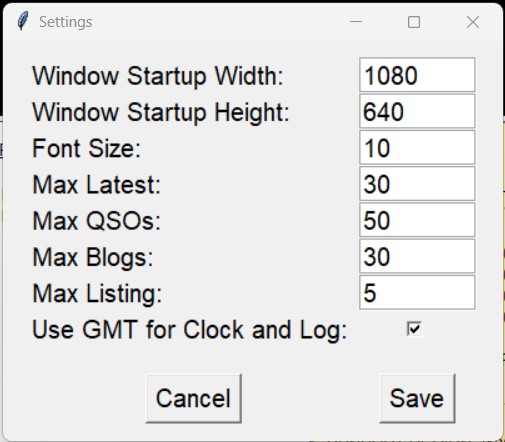The width and height of the screenshot is (505, 442).
Task: Select the Max Latest input field
Action: pyautogui.click(x=417, y=184)
